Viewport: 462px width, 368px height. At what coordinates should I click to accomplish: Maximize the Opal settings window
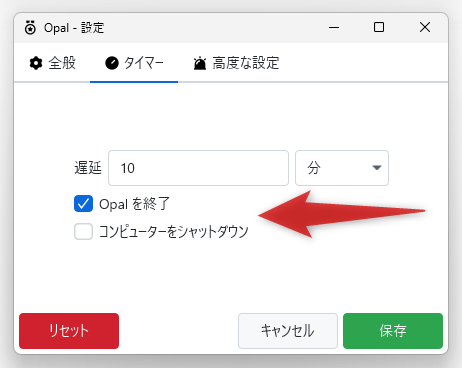[379, 27]
